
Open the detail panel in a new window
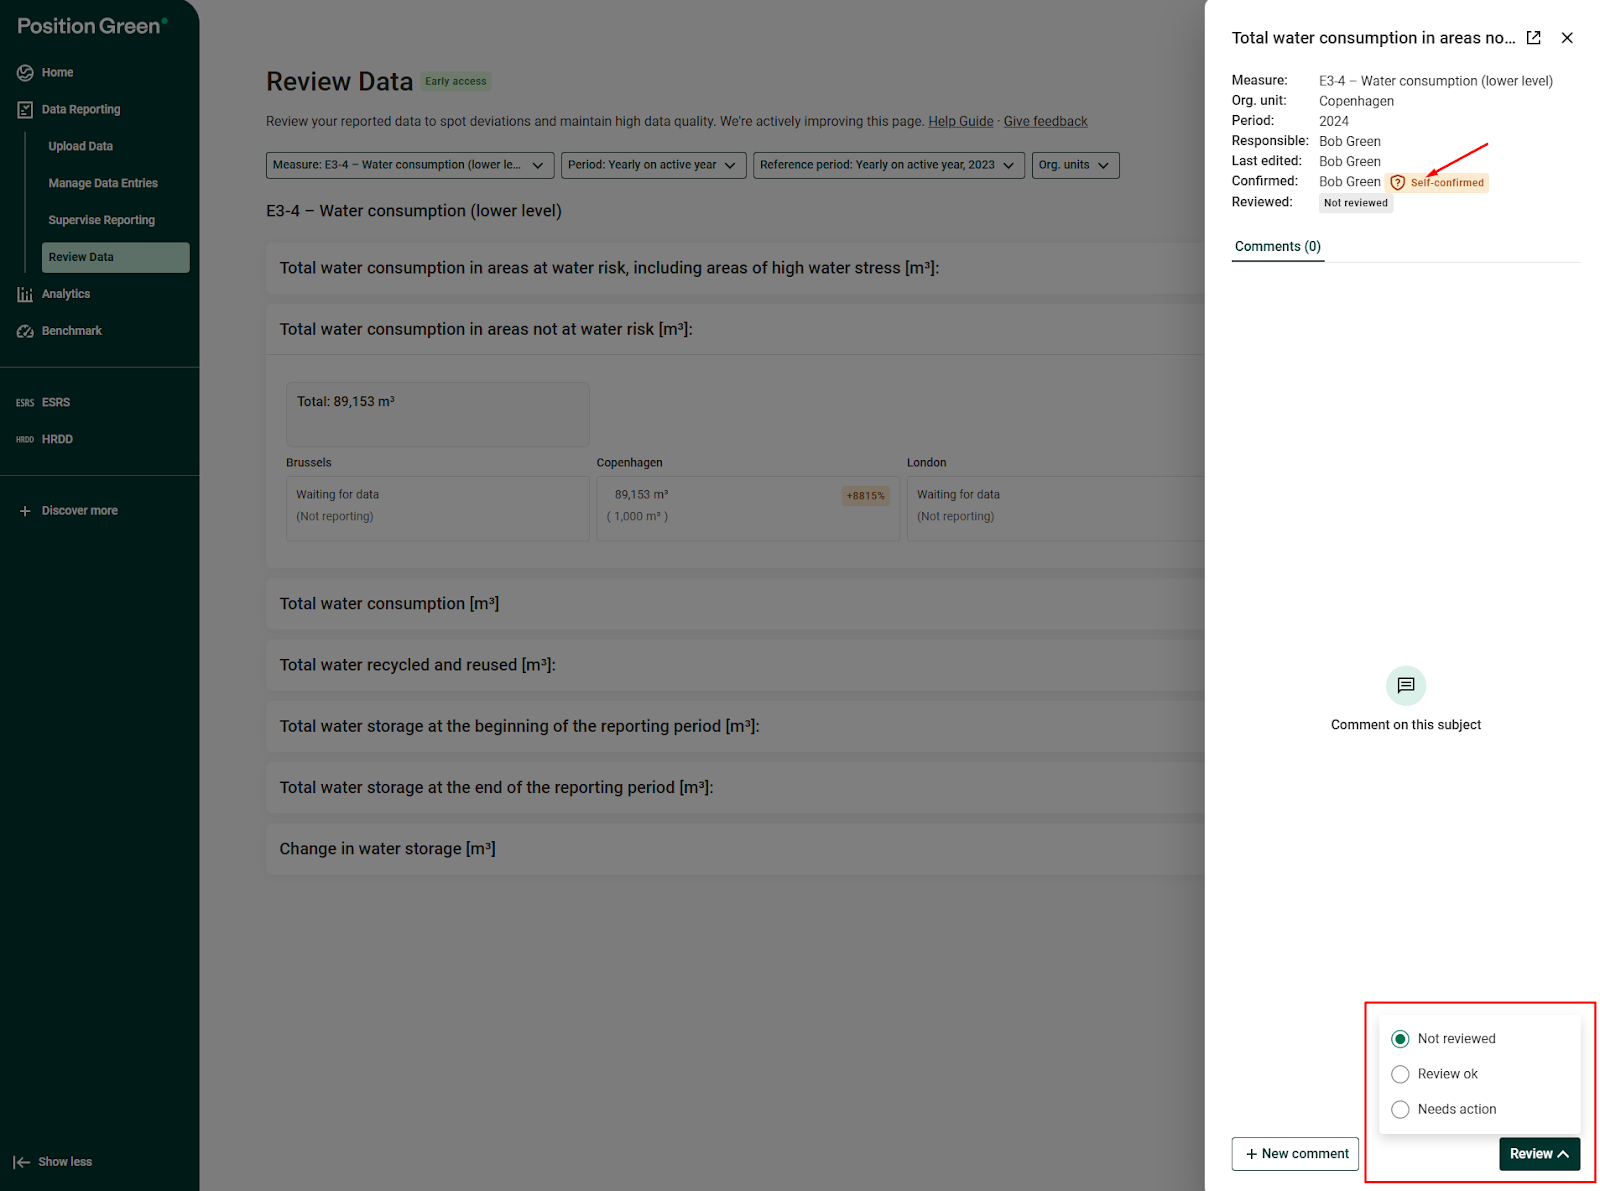[1533, 38]
